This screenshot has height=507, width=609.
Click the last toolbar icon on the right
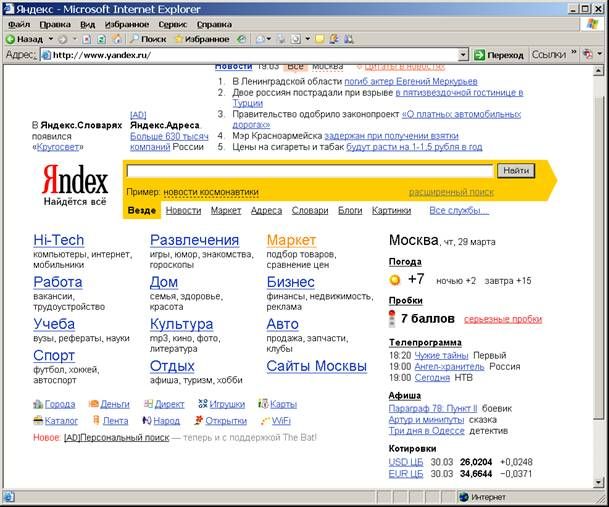click(x=348, y=39)
